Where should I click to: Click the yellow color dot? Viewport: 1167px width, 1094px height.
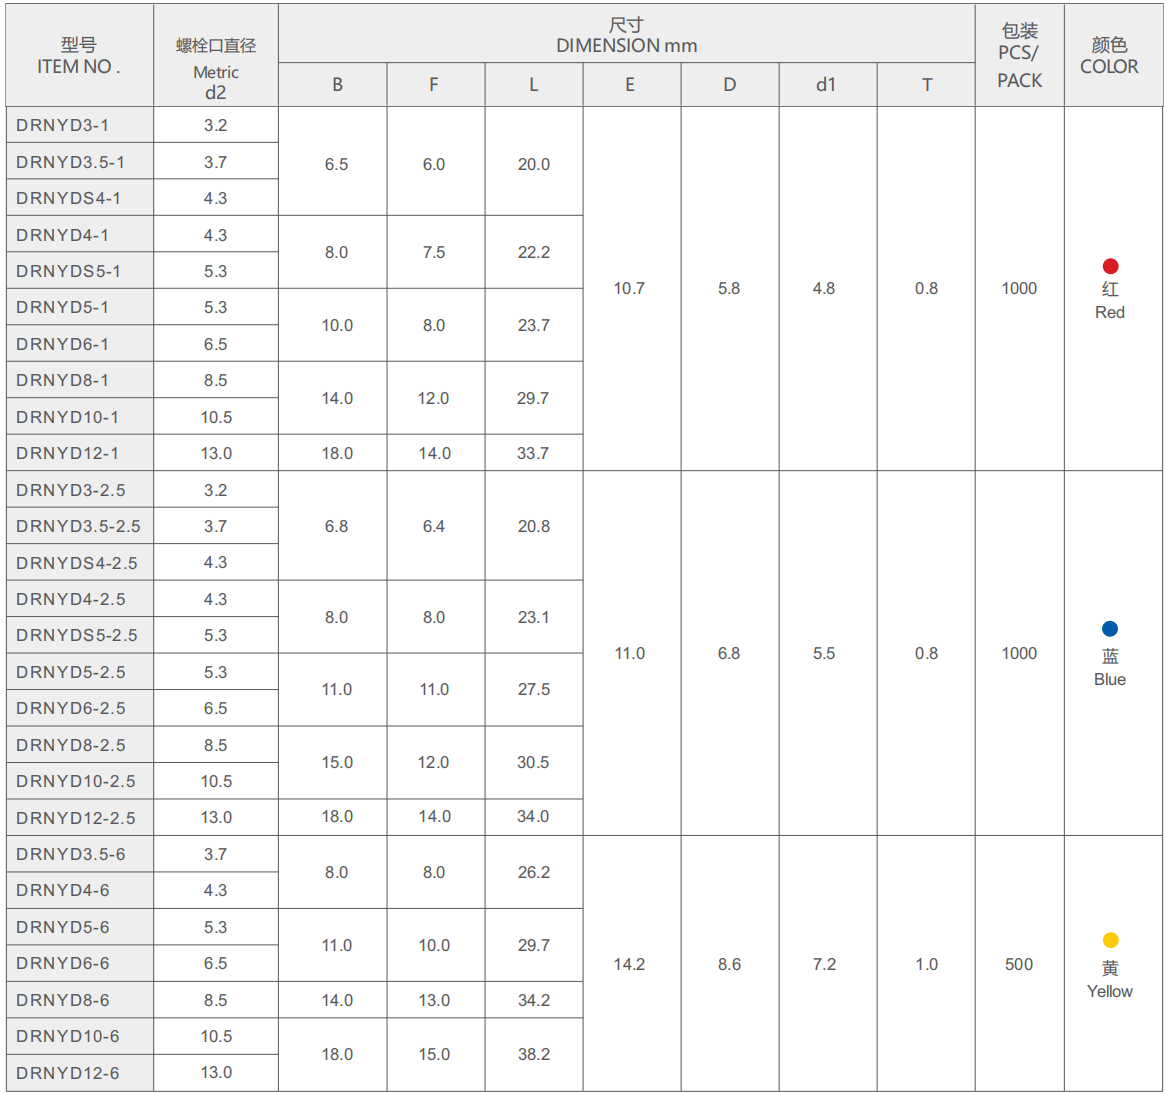click(x=1110, y=940)
